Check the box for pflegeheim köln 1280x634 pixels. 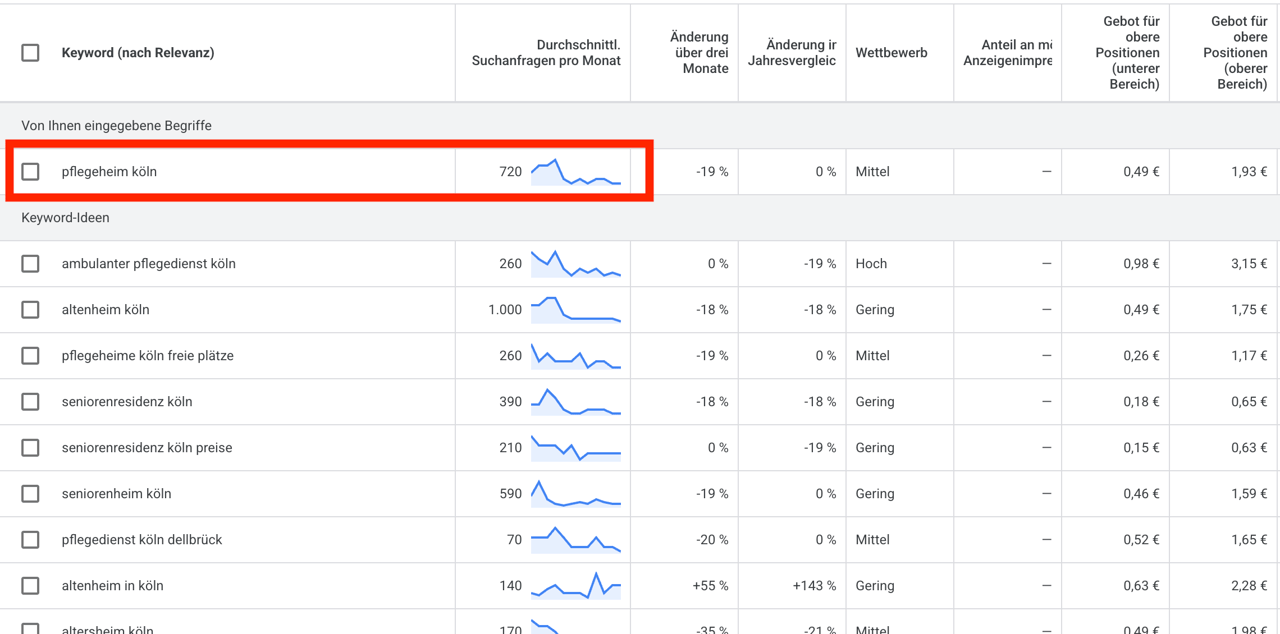pos(31,172)
